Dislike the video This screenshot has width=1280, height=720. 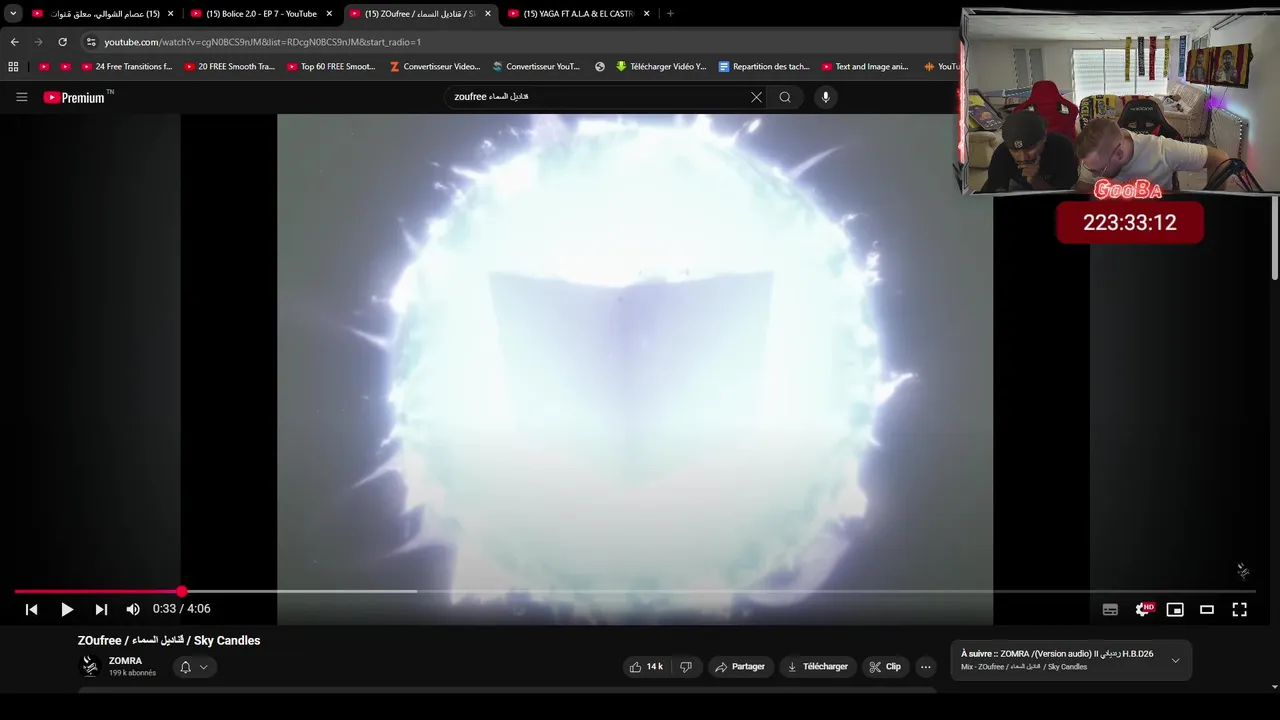point(686,667)
